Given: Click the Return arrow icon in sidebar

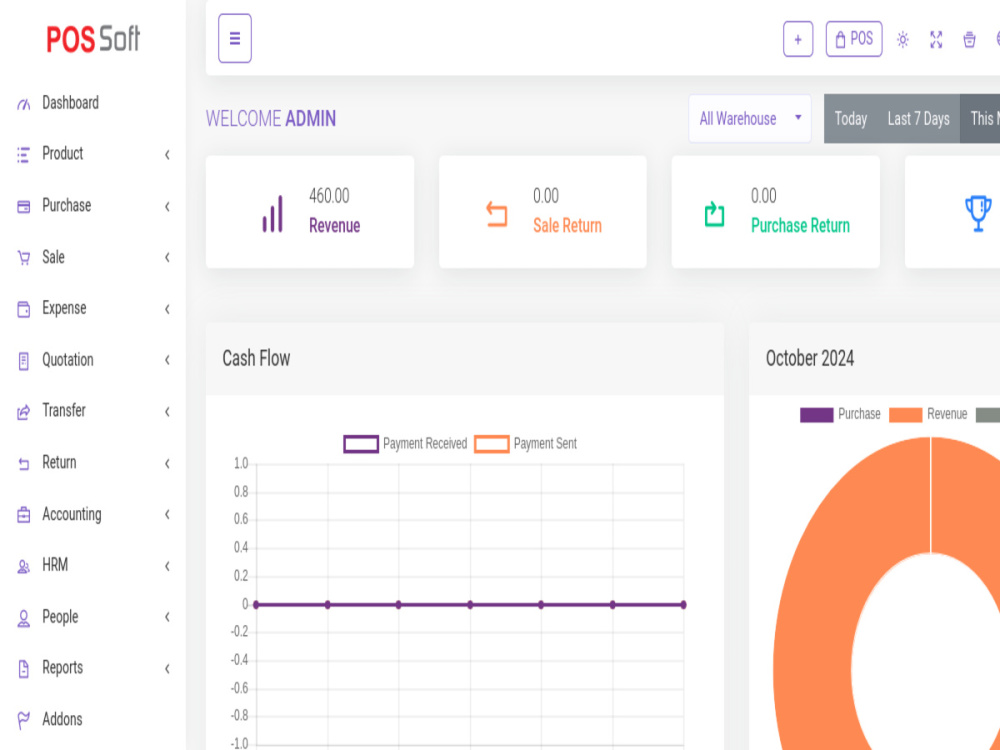Looking at the screenshot, I should coord(24,464).
